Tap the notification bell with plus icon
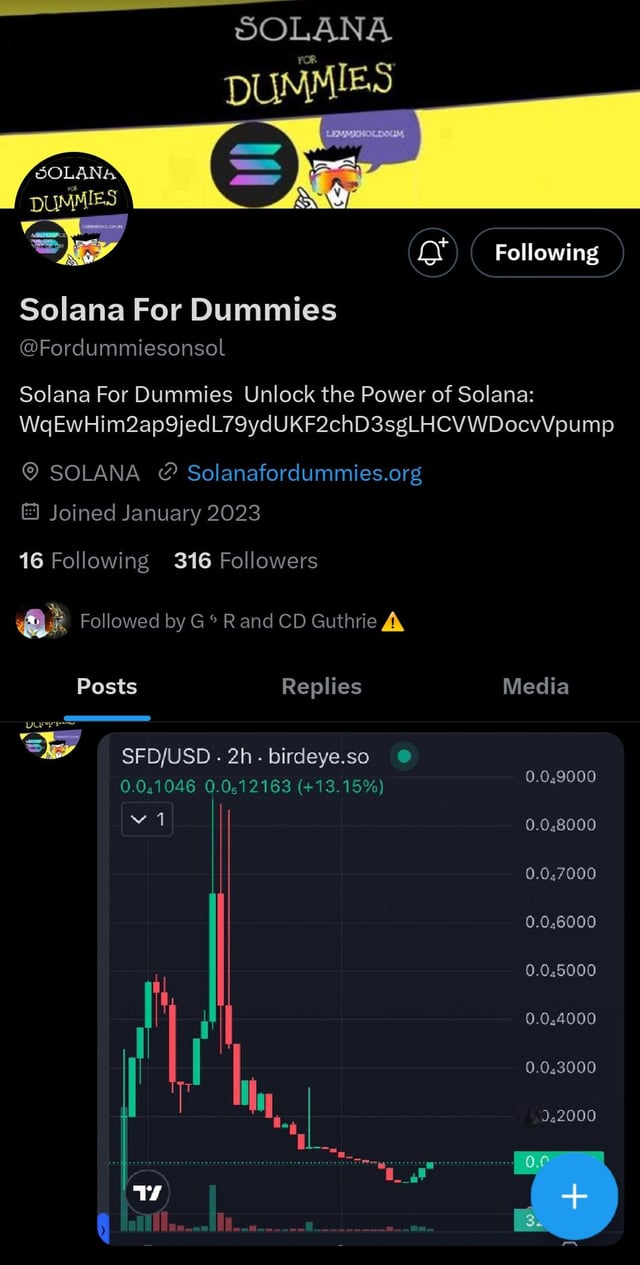Image resolution: width=640 pixels, height=1265 pixels. point(433,254)
